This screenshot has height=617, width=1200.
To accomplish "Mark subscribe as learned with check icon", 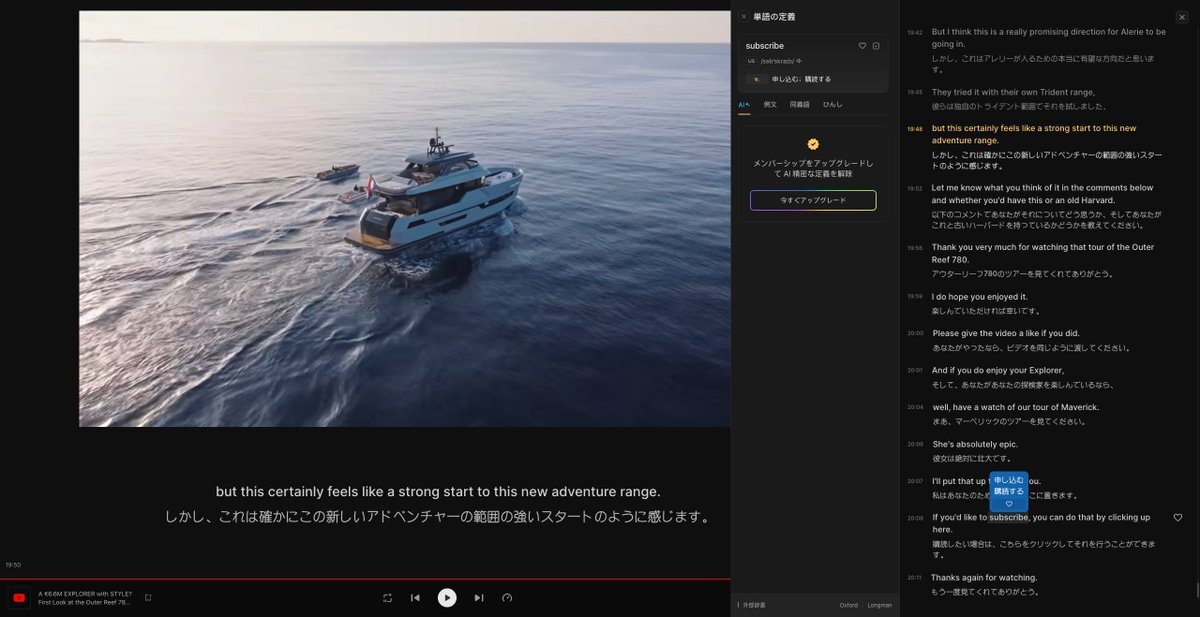I will (x=876, y=46).
